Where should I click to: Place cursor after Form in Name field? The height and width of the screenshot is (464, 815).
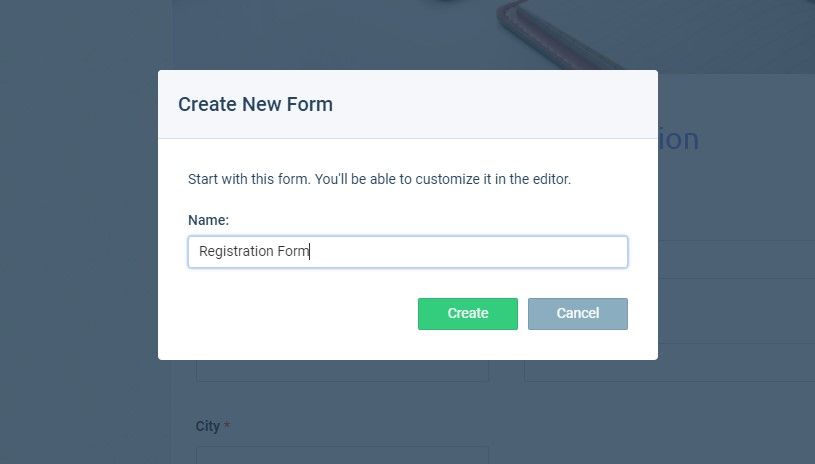[x=310, y=251]
